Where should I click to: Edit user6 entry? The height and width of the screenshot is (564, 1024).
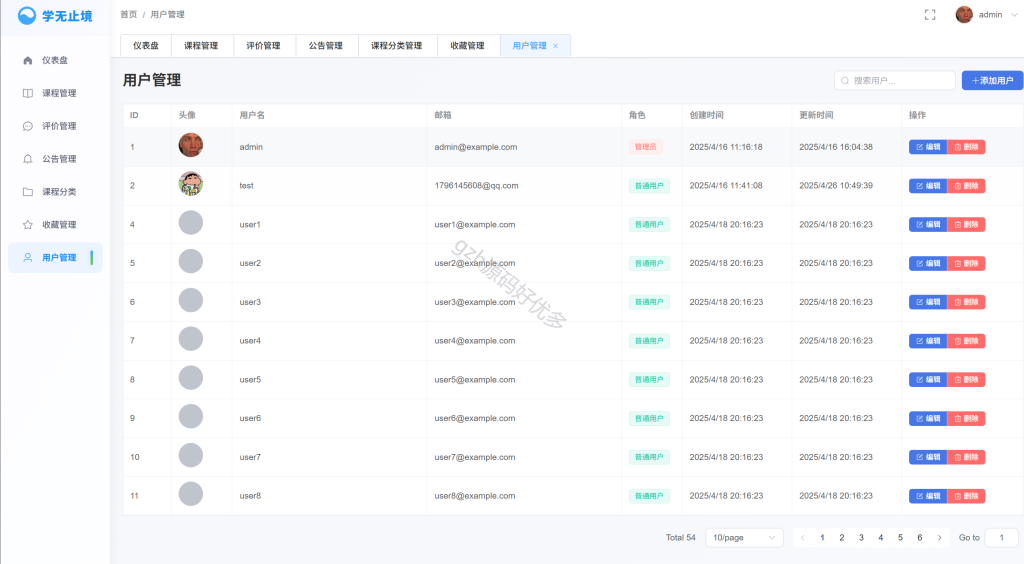point(927,418)
